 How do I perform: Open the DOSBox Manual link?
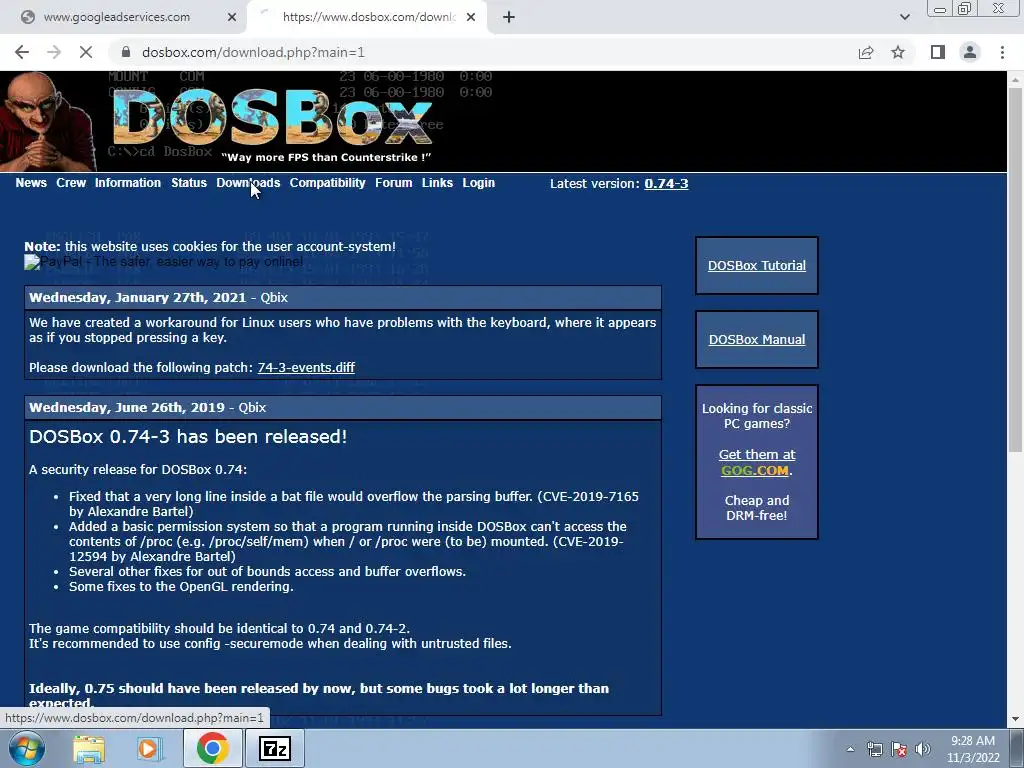[756, 340]
